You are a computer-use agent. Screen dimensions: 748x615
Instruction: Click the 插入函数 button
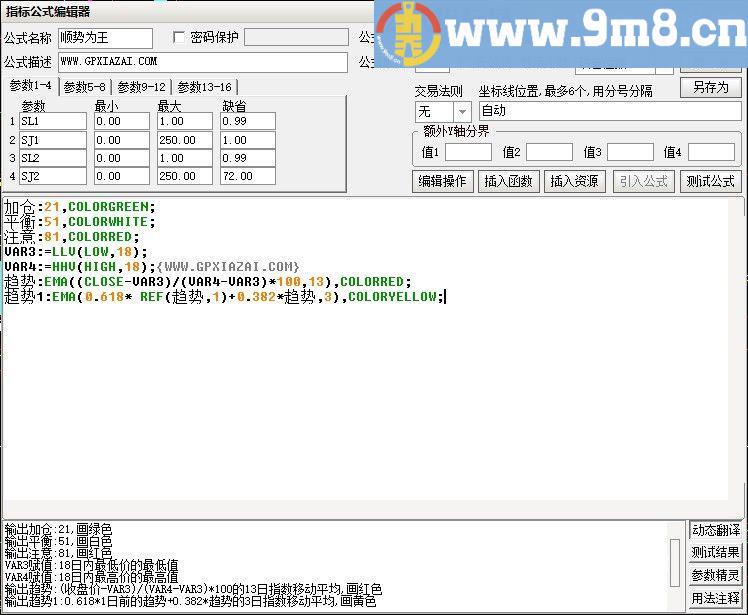[509, 181]
